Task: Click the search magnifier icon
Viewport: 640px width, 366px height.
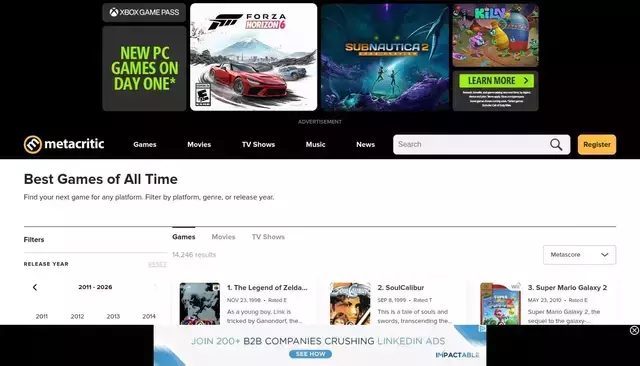Action: coord(556,144)
